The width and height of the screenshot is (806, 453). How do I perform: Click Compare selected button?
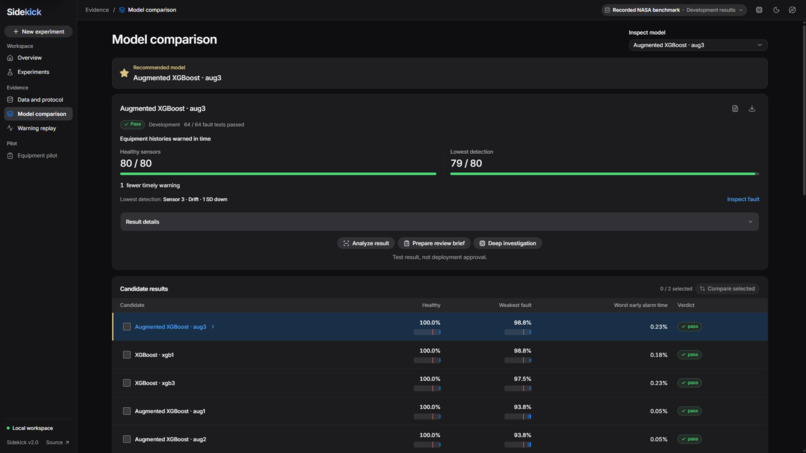(x=727, y=288)
